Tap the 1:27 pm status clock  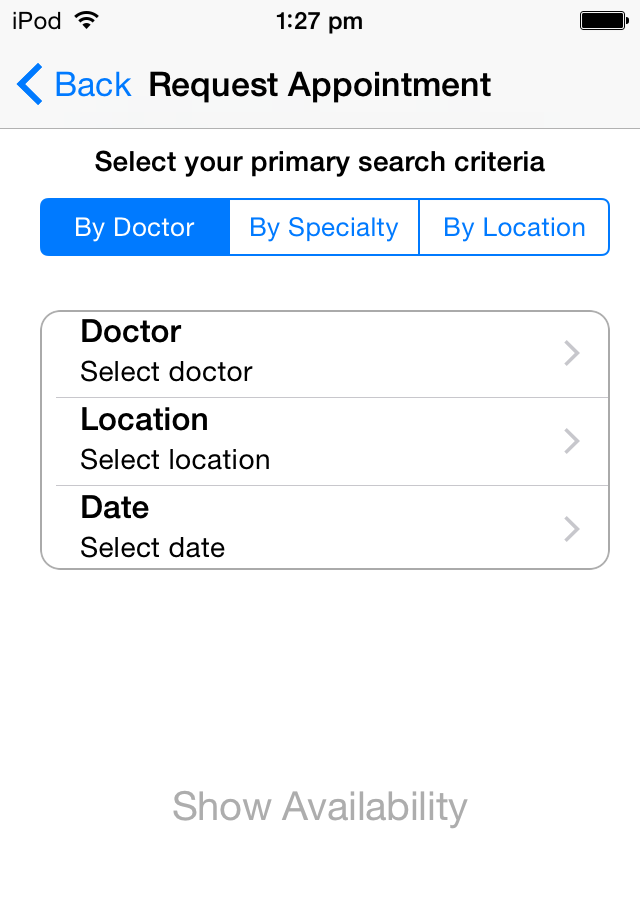click(319, 20)
